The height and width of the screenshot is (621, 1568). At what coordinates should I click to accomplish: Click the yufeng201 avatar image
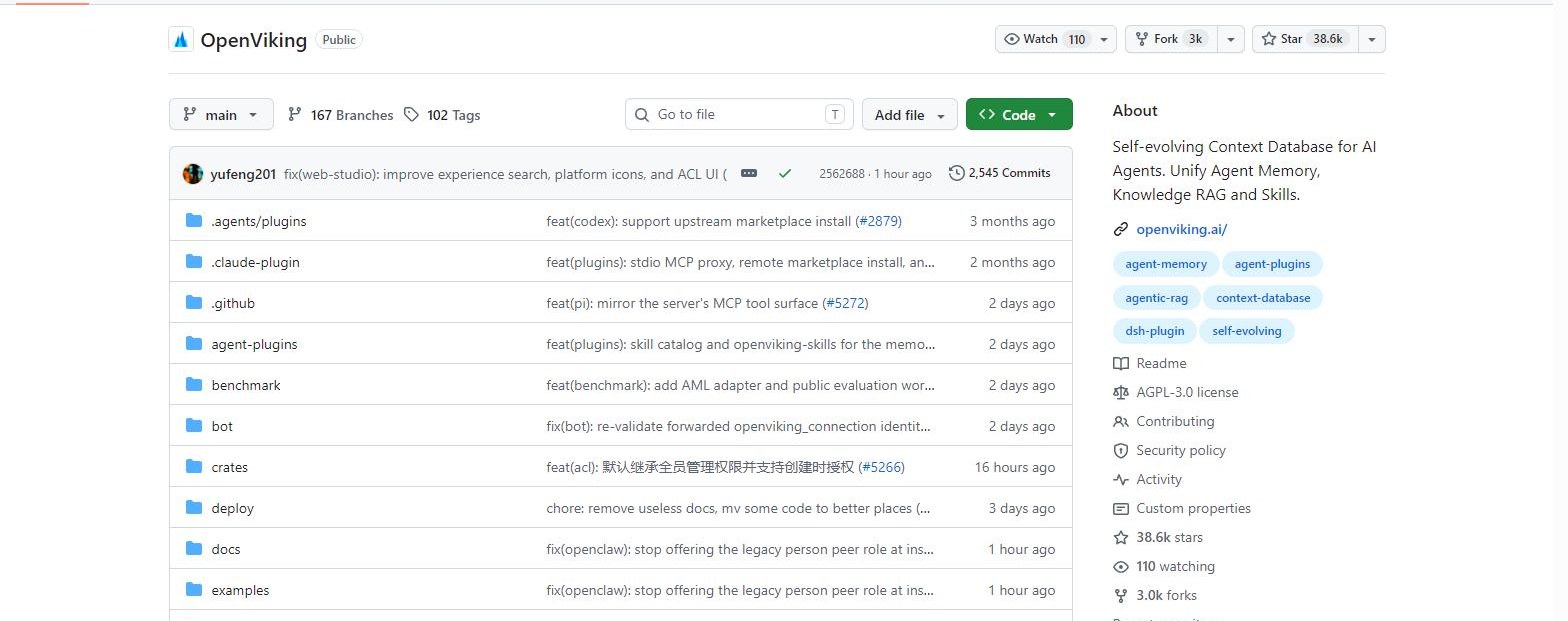193,174
